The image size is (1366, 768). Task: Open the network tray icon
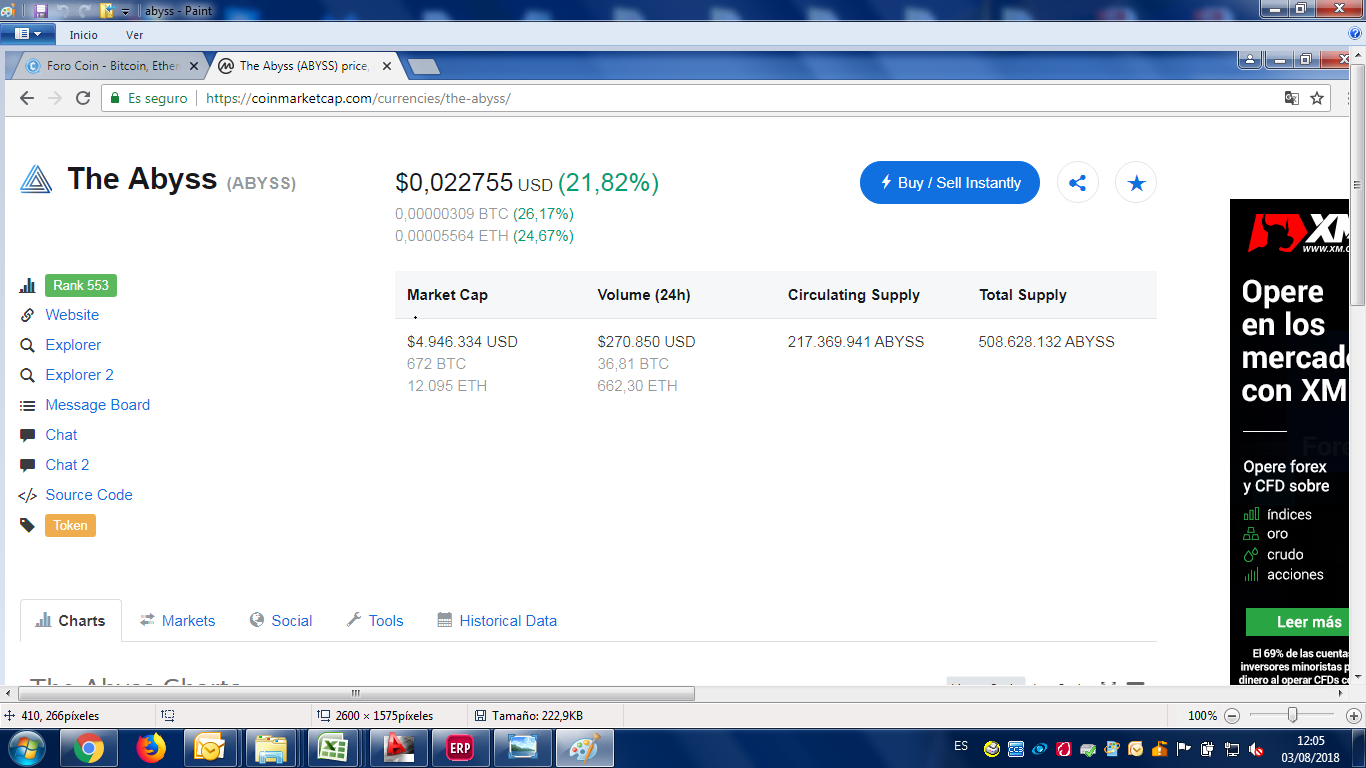1232,749
